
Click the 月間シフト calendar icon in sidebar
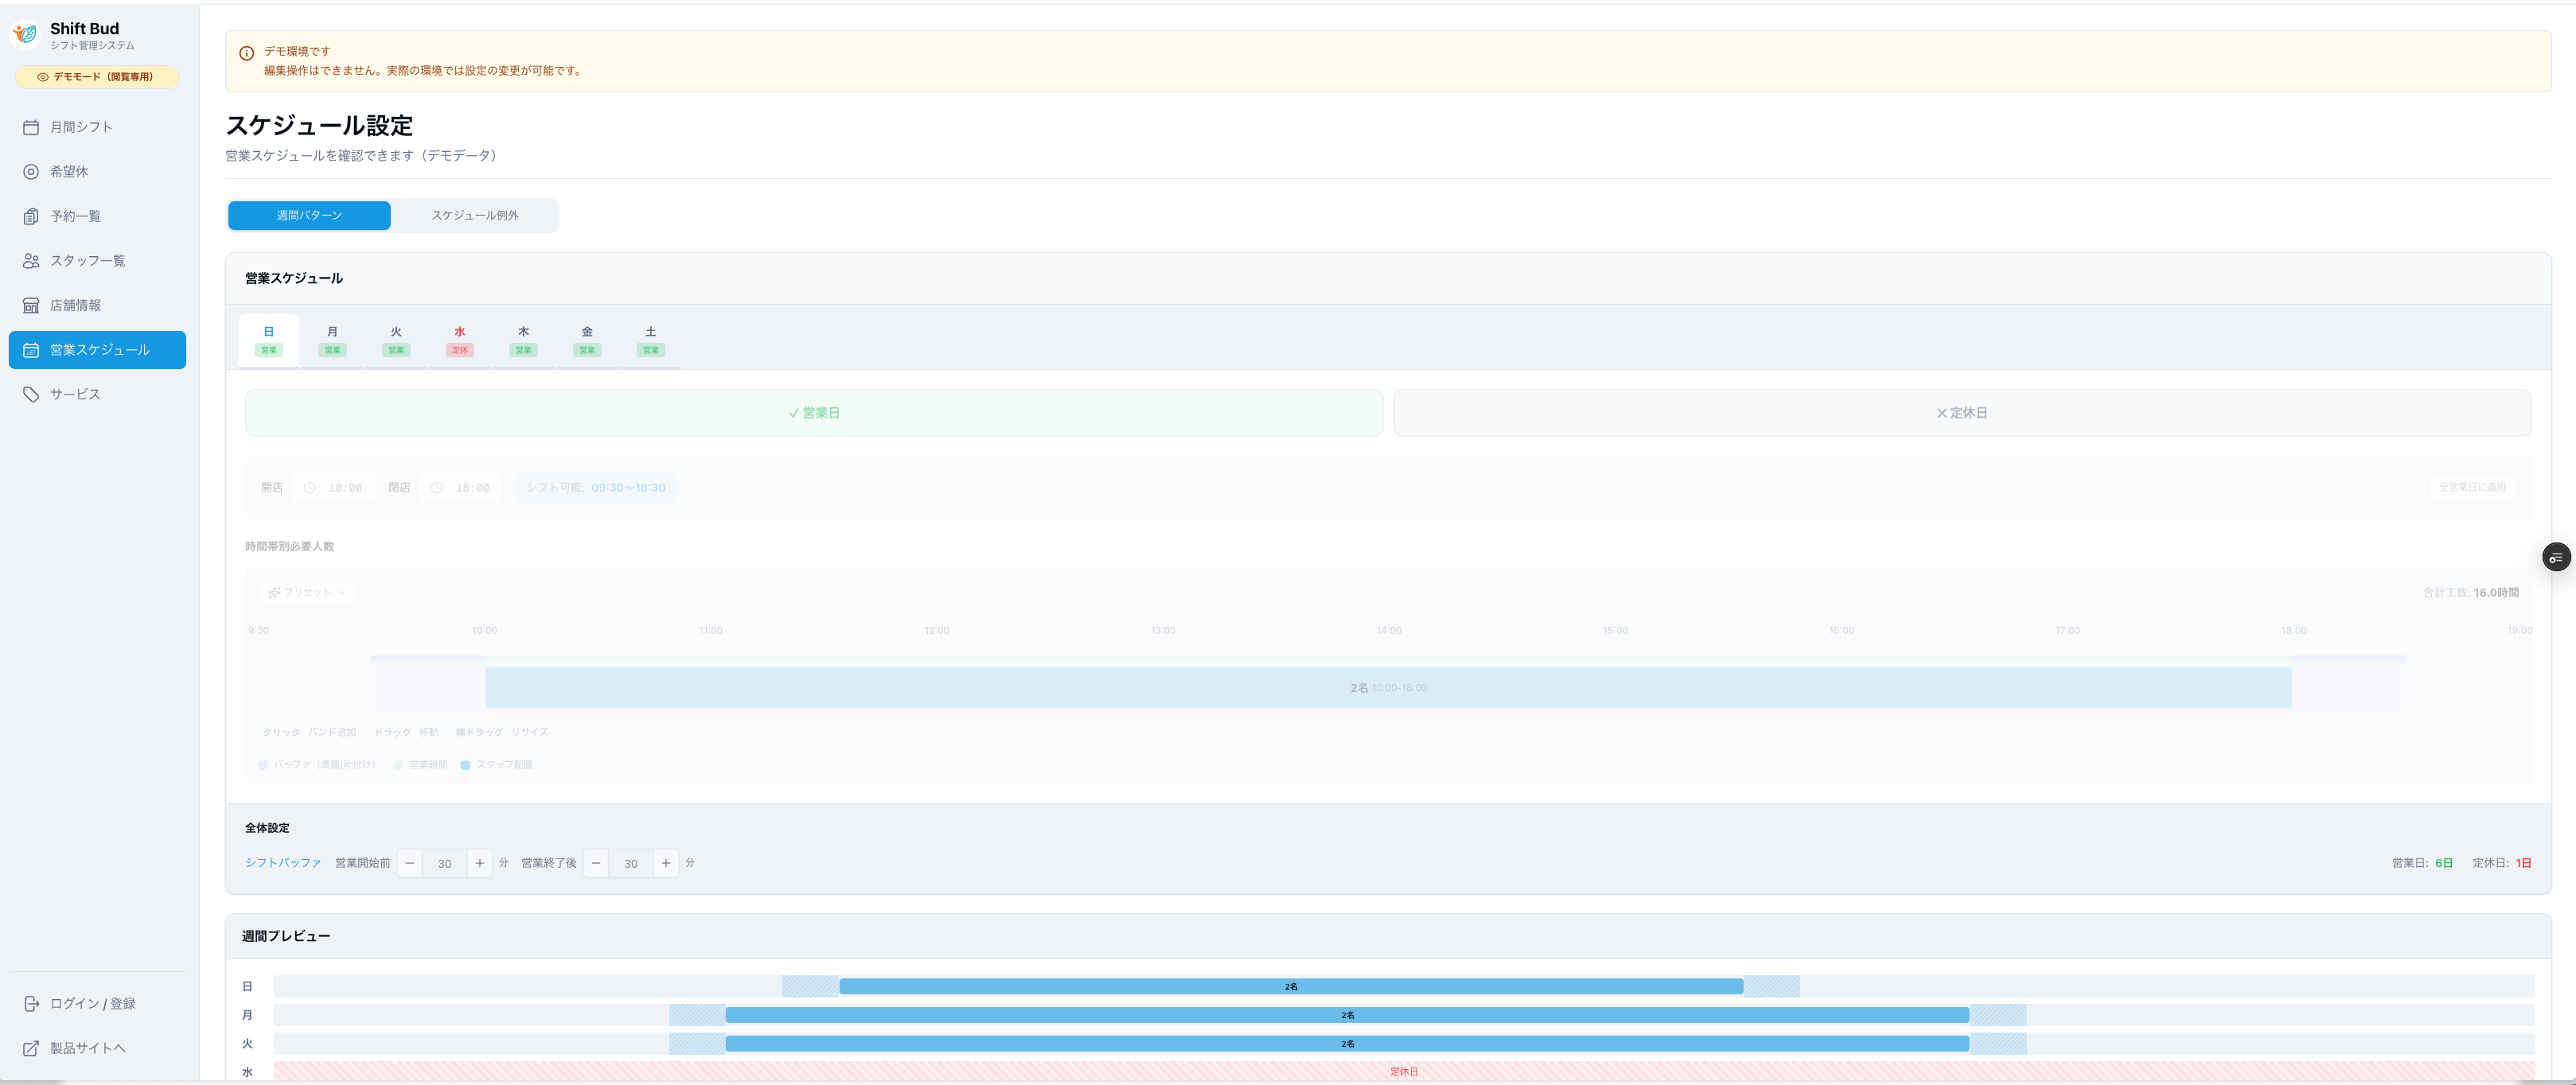tap(31, 127)
